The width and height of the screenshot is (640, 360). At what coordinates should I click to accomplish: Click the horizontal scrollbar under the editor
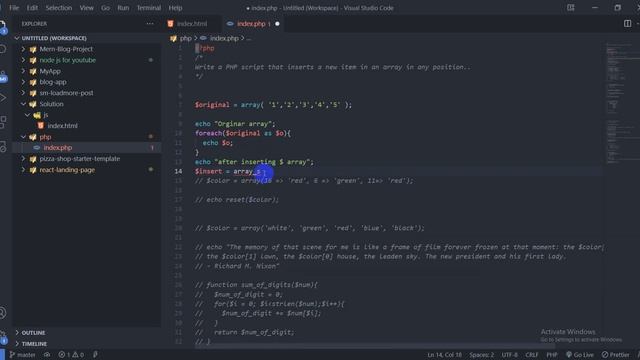pos(376,346)
